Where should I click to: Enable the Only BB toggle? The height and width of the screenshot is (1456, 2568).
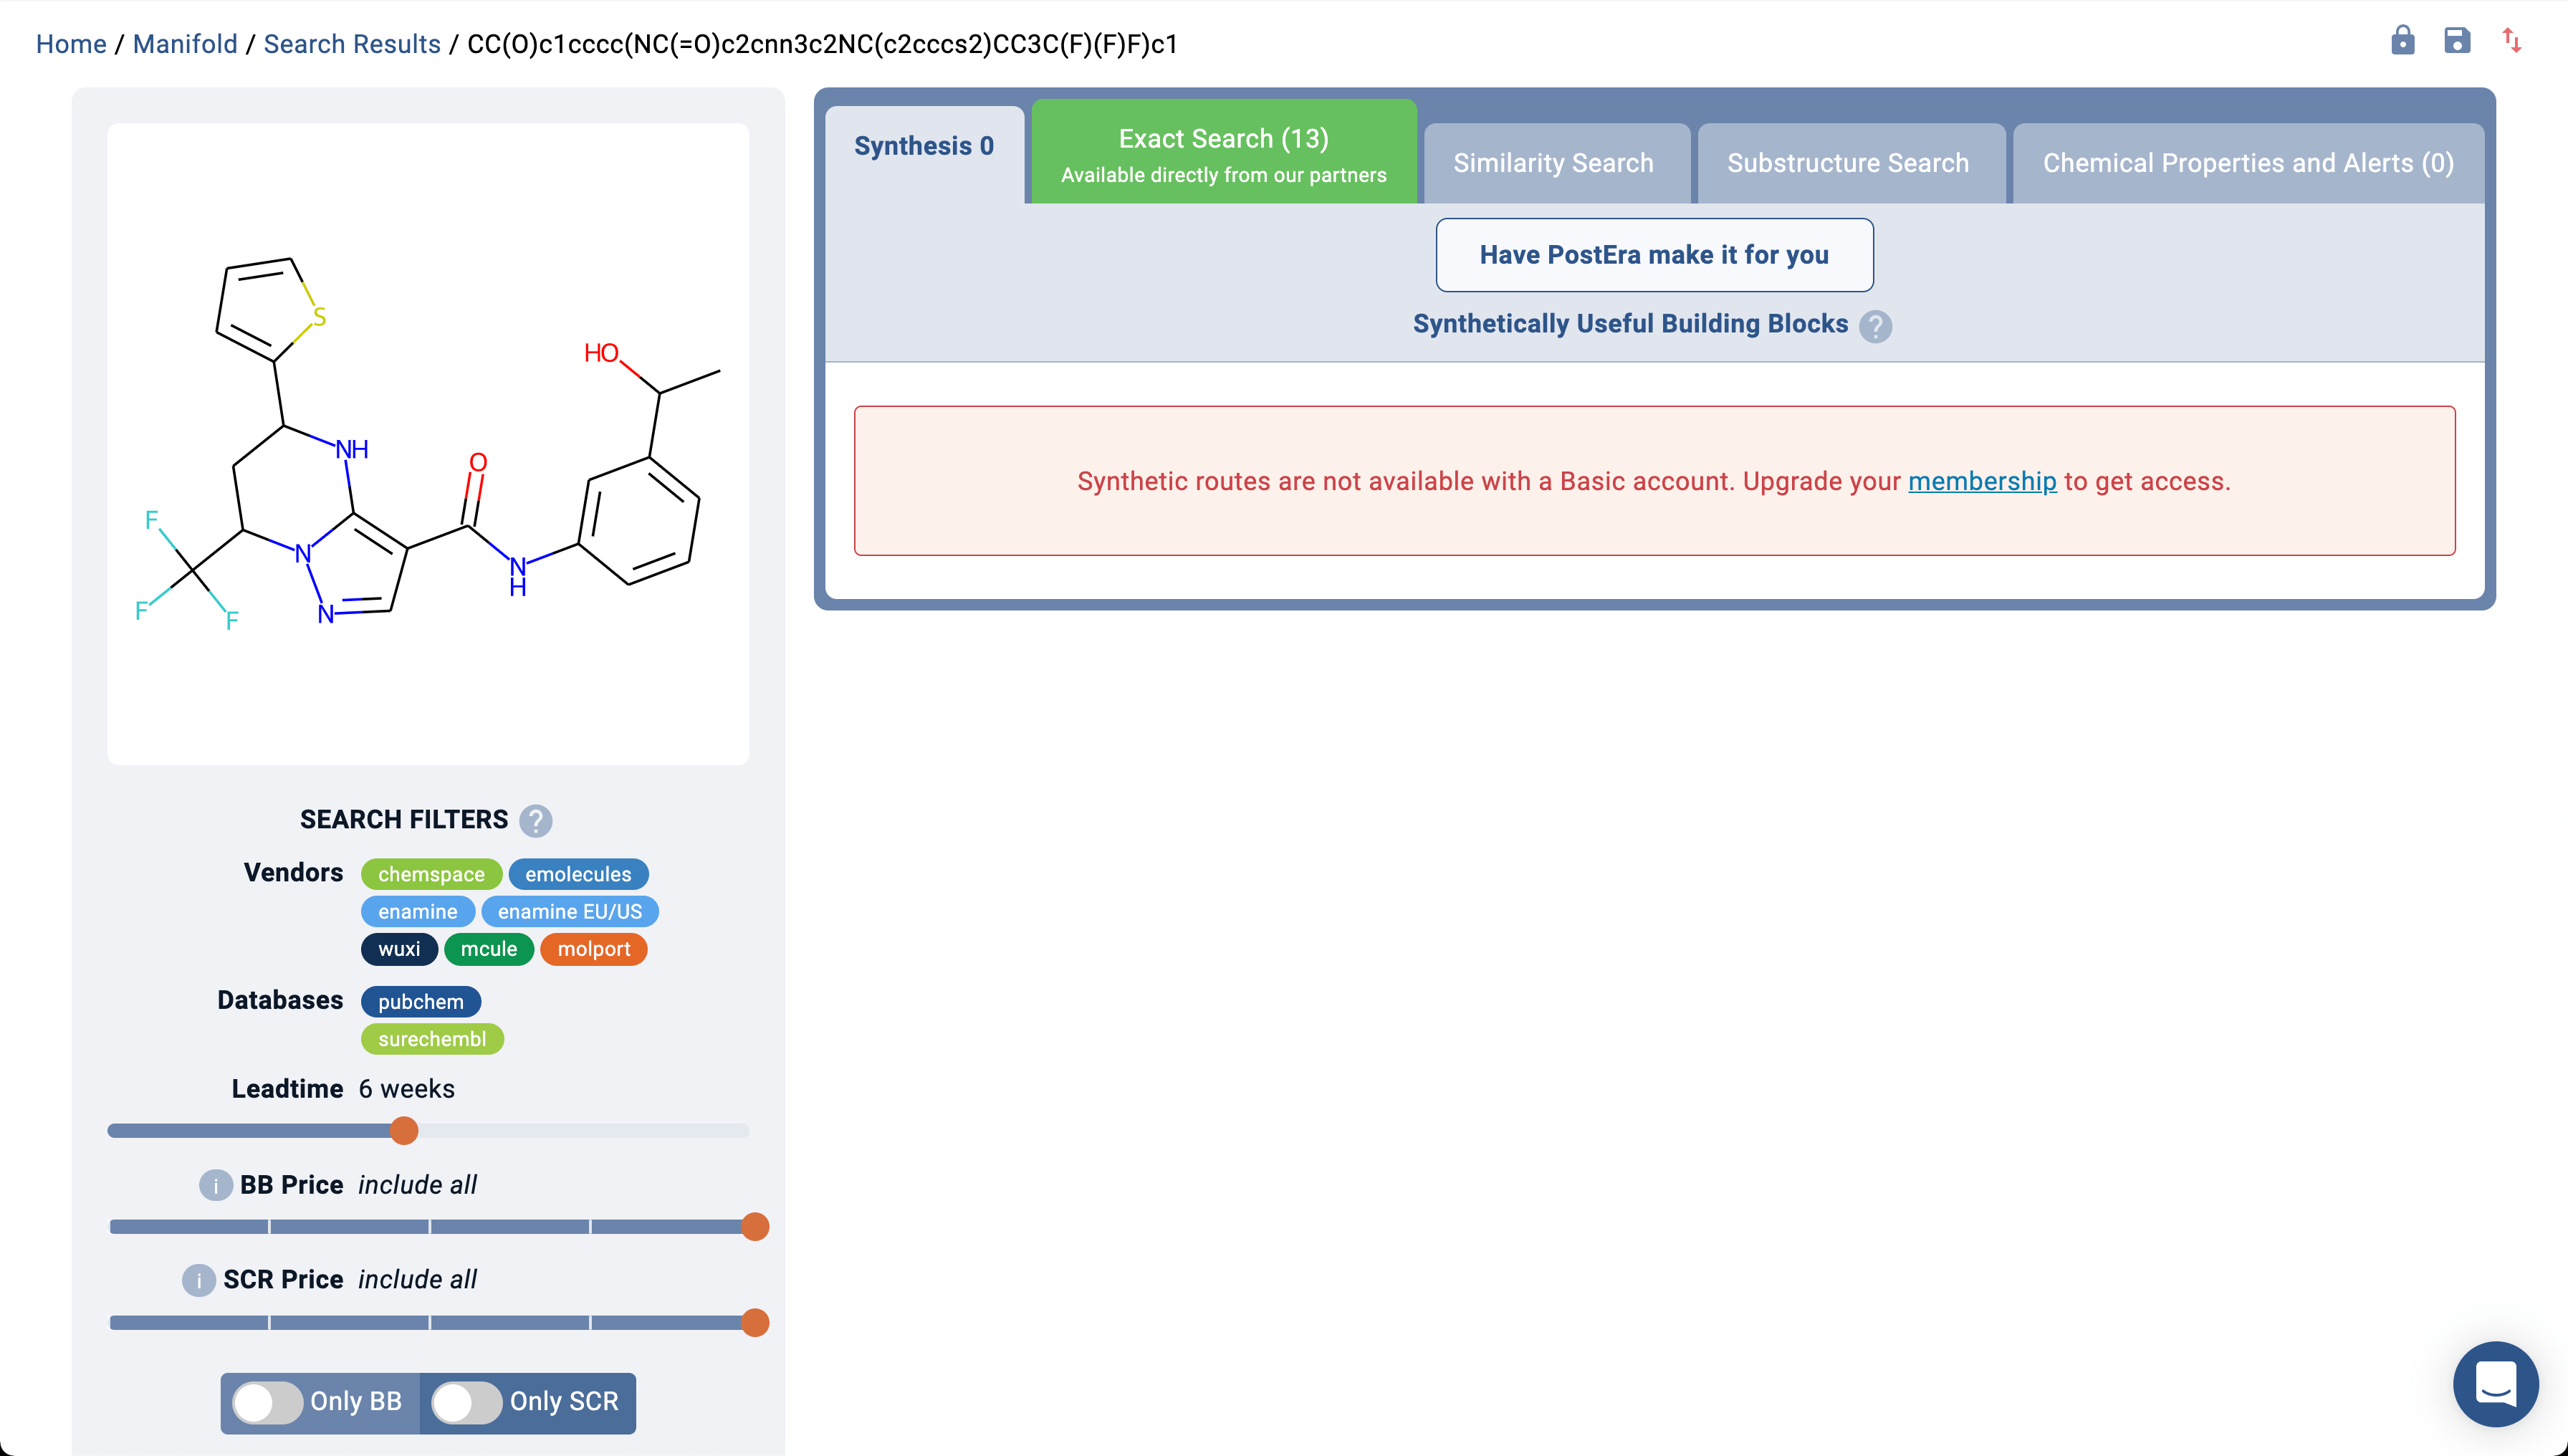tap(268, 1402)
